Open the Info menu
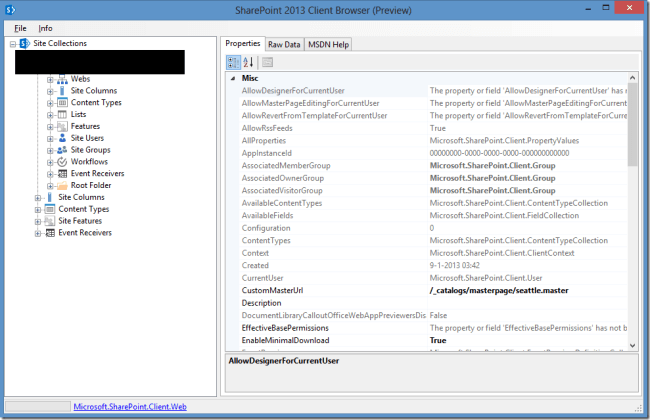 [x=45, y=28]
